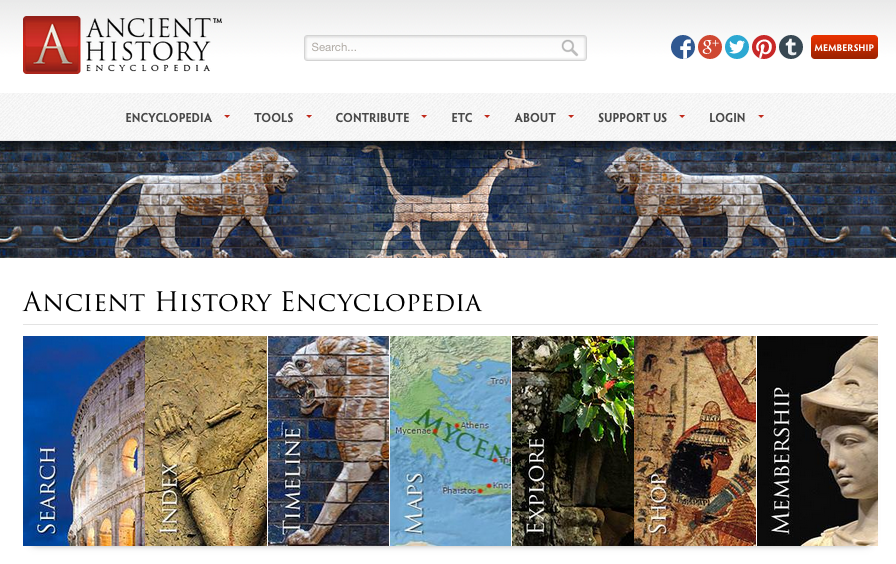Open the Twitter social icon
This screenshot has width=896, height=564.
coord(737,47)
